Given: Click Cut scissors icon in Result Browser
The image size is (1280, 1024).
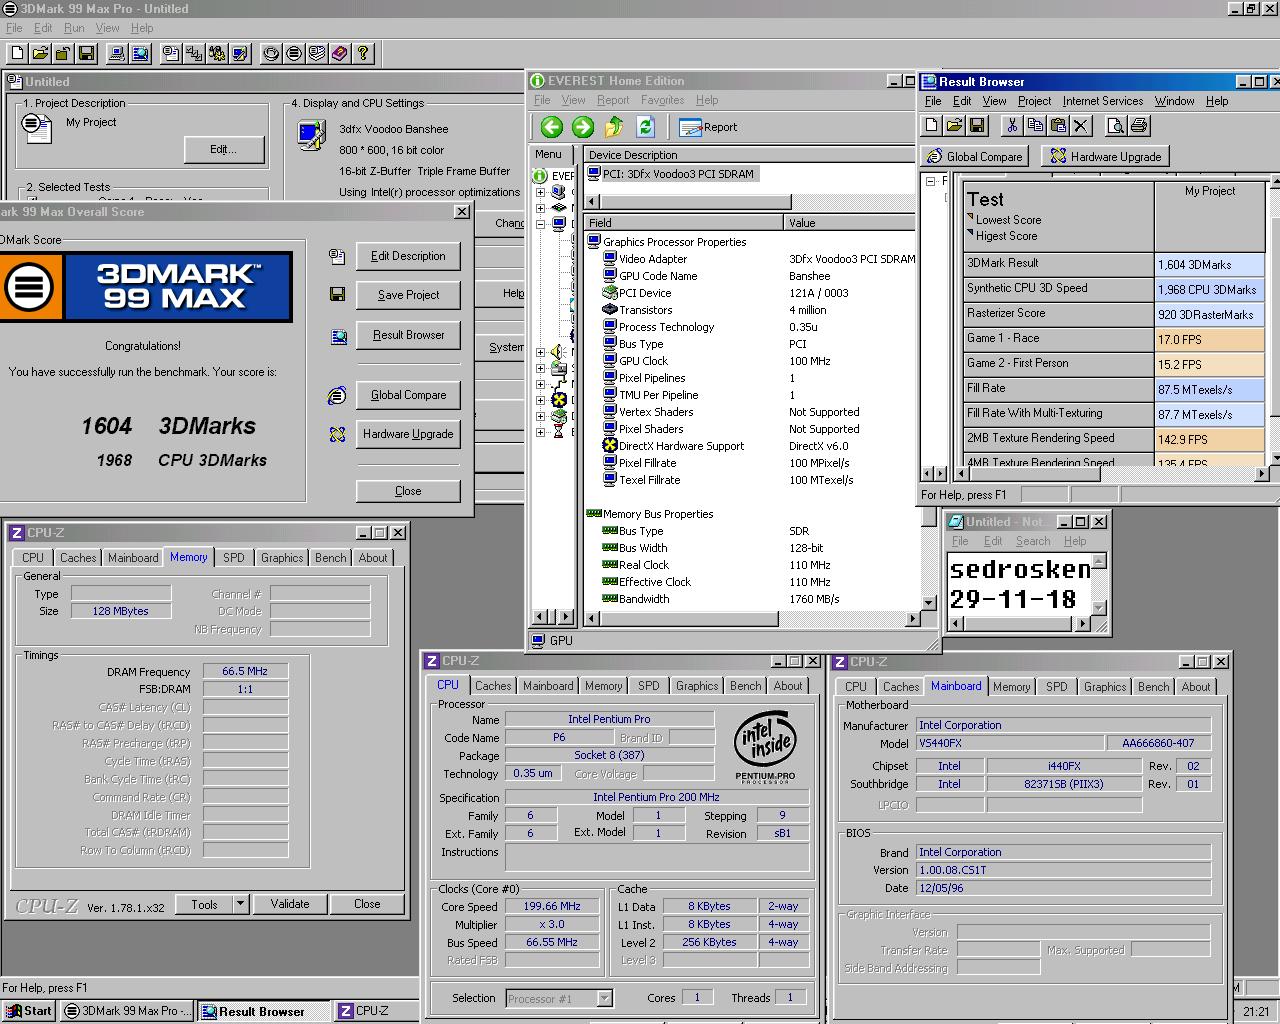Looking at the screenshot, I should click(x=1011, y=125).
